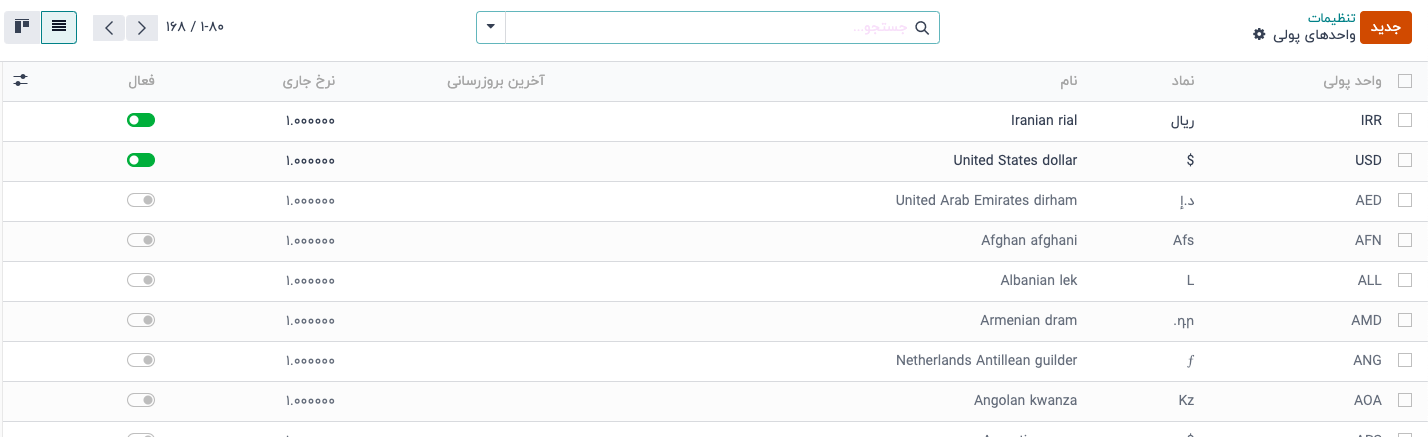Viewport: 1428px width, 437px height.
Task: Expand the search filter dropdown arrow
Action: 491,28
